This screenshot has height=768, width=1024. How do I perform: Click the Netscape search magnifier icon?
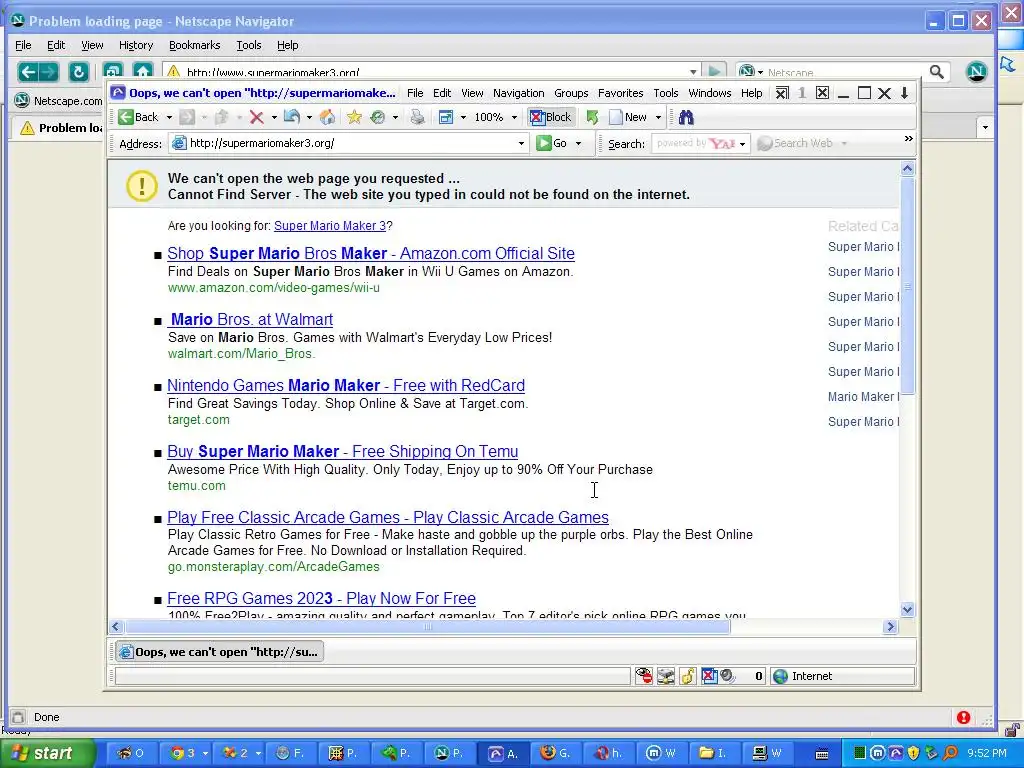936,72
